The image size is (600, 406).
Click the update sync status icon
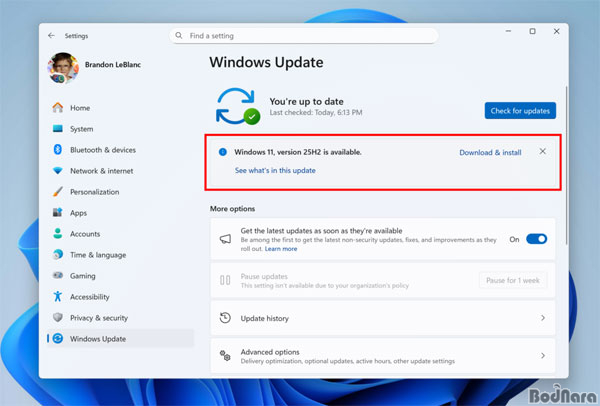click(238, 107)
